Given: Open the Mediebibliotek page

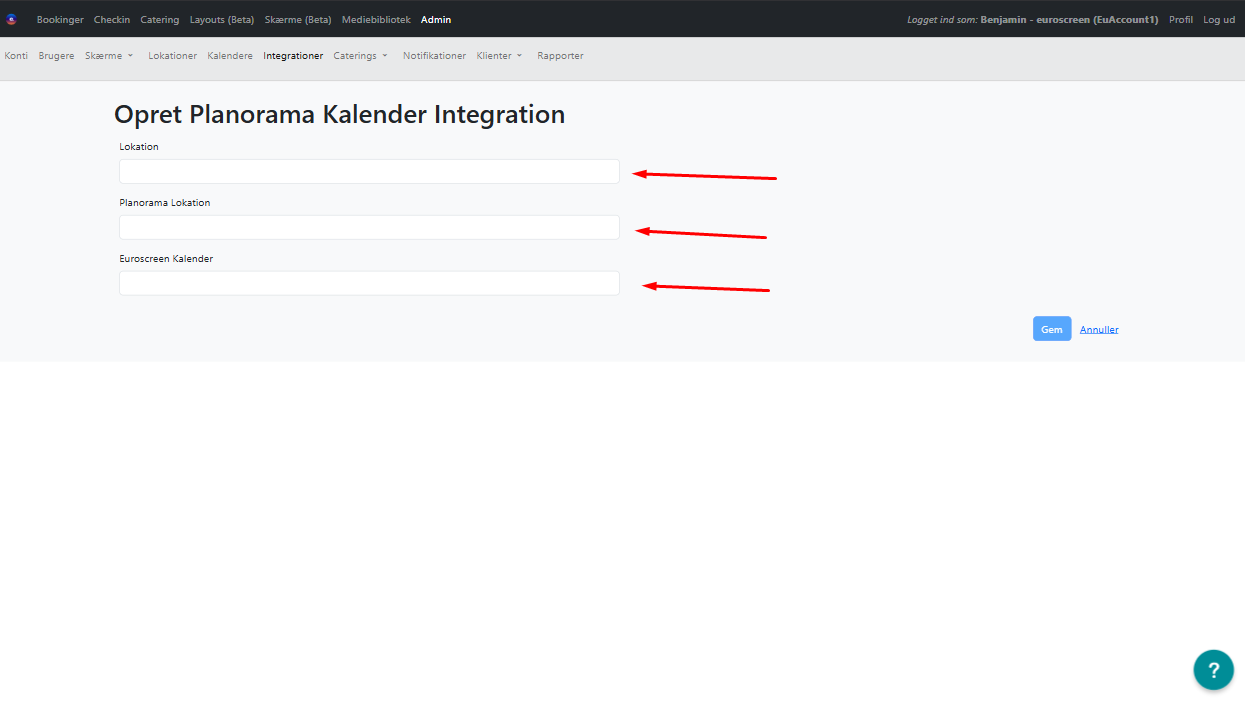Looking at the screenshot, I should click(x=376, y=20).
